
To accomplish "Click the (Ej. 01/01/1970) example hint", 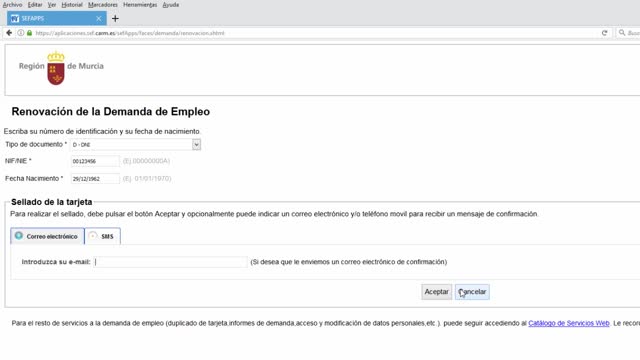I will [147, 179].
